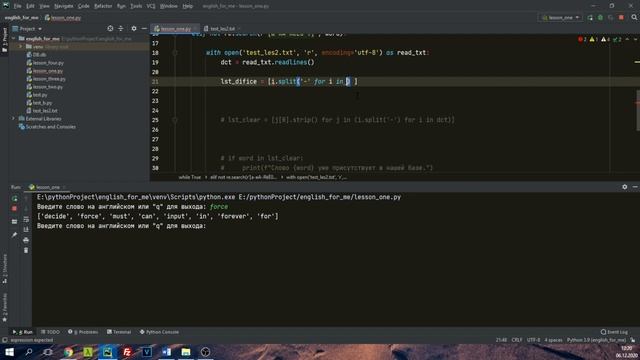Select test.py in project tree
This screenshot has height=360, width=640.
point(40,95)
